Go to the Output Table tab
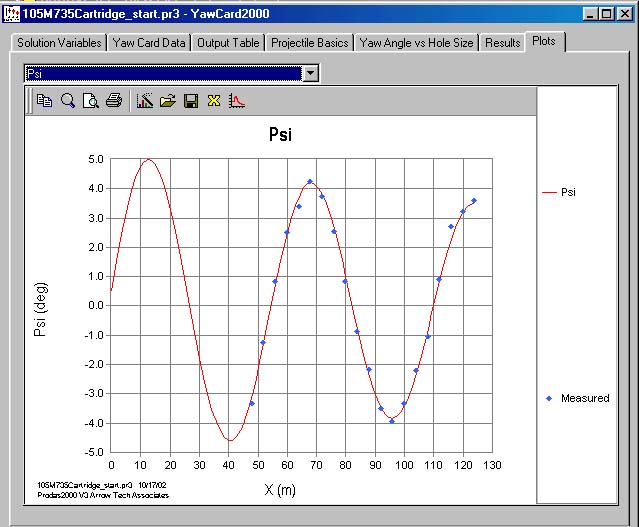The image size is (639, 527). [x=228, y=43]
